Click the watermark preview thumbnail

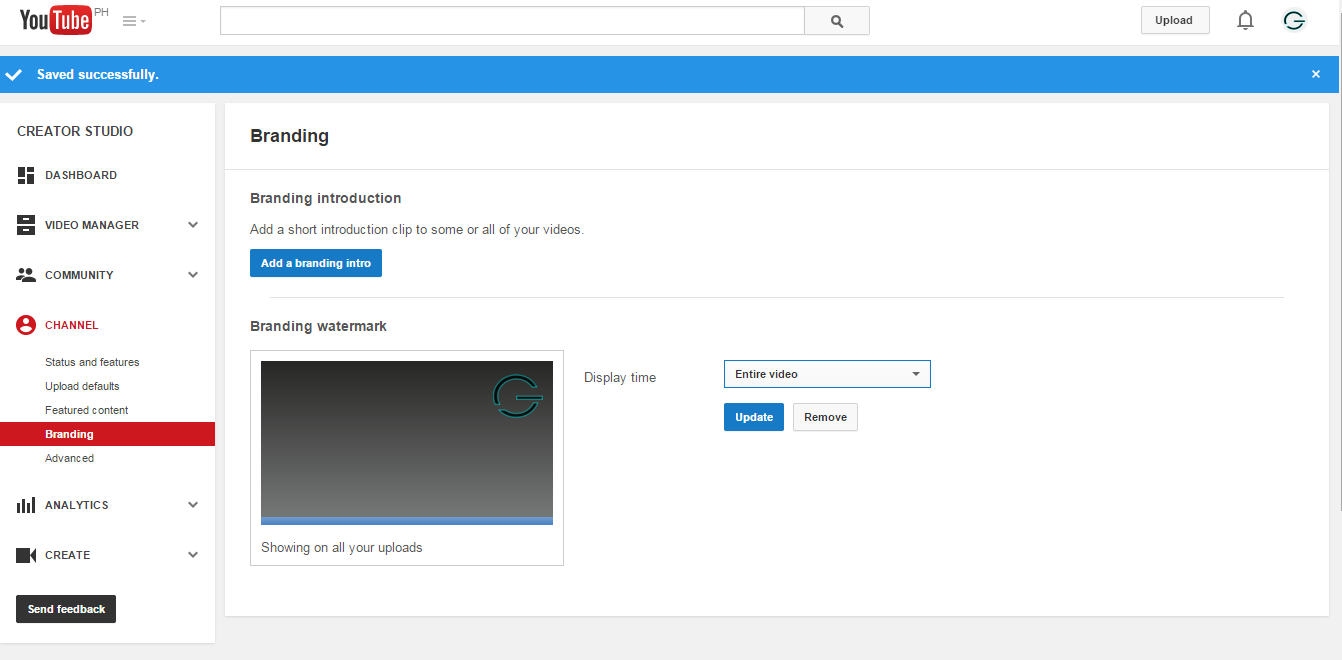click(x=407, y=443)
